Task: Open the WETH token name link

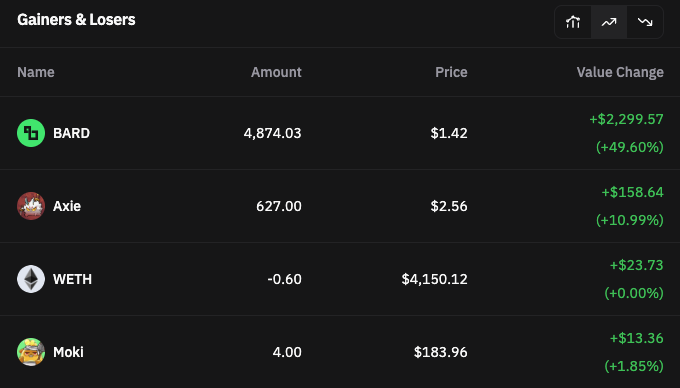Action: click(x=72, y=279)
